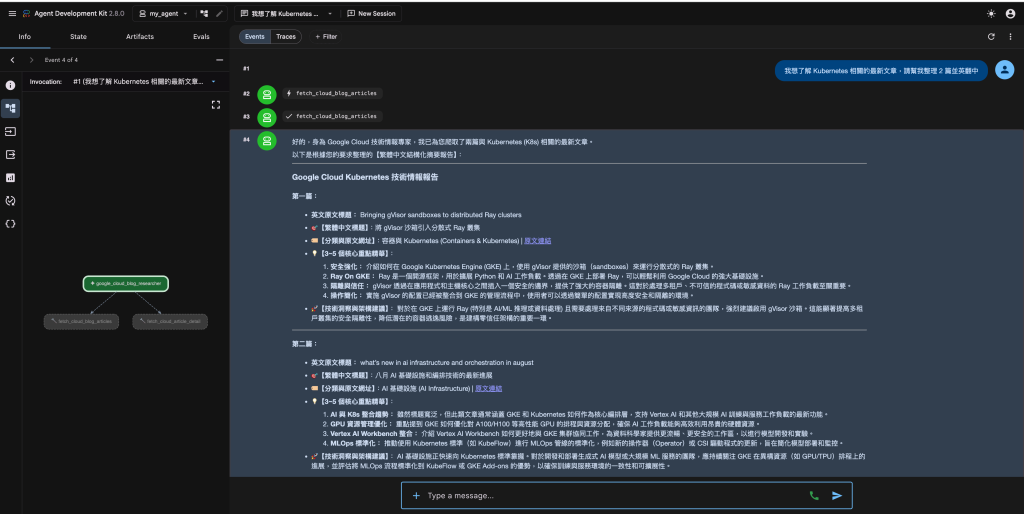
Task: Select the Events view toggle
Action: click(255, 37)
